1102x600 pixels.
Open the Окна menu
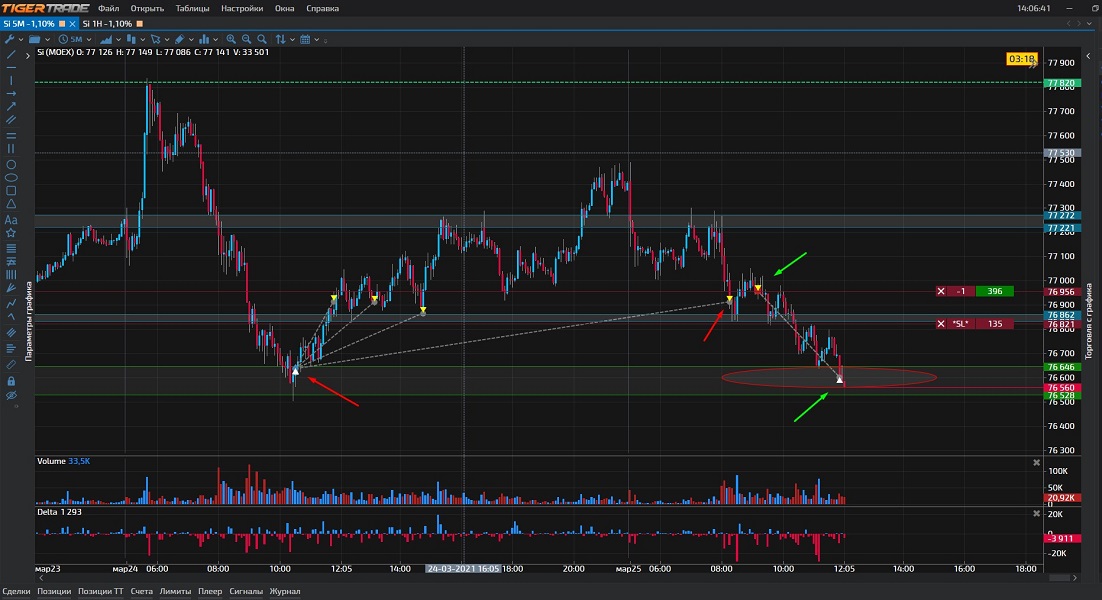click(x=284, y=8)
